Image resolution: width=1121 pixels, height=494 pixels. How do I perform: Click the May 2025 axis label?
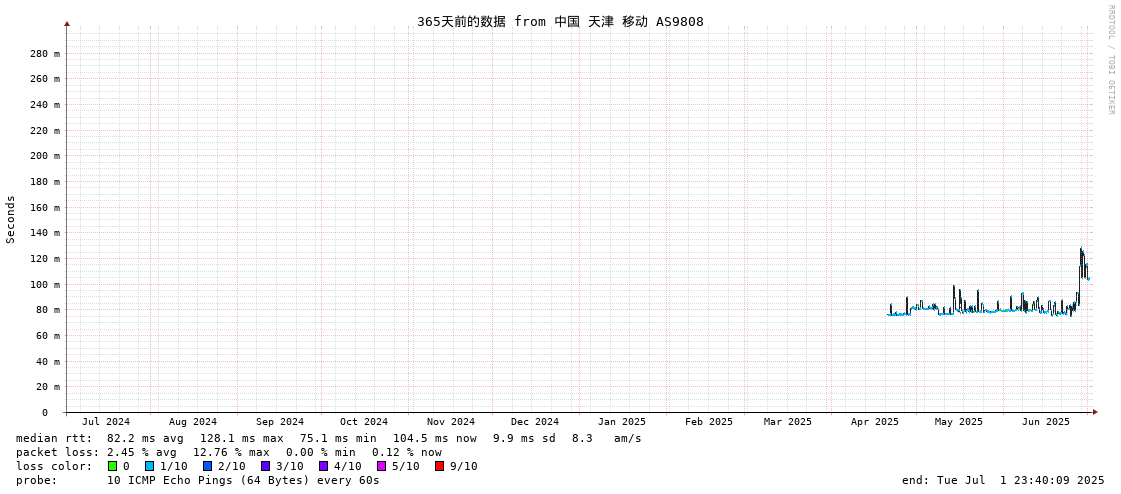click(x=959, y=422)
